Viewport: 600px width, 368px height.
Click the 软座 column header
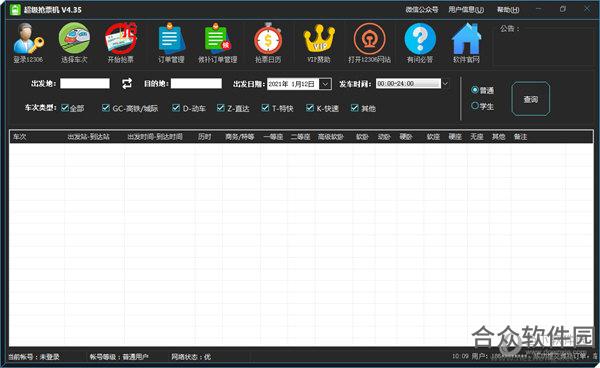pyautogui.click(x=433, y=137)
